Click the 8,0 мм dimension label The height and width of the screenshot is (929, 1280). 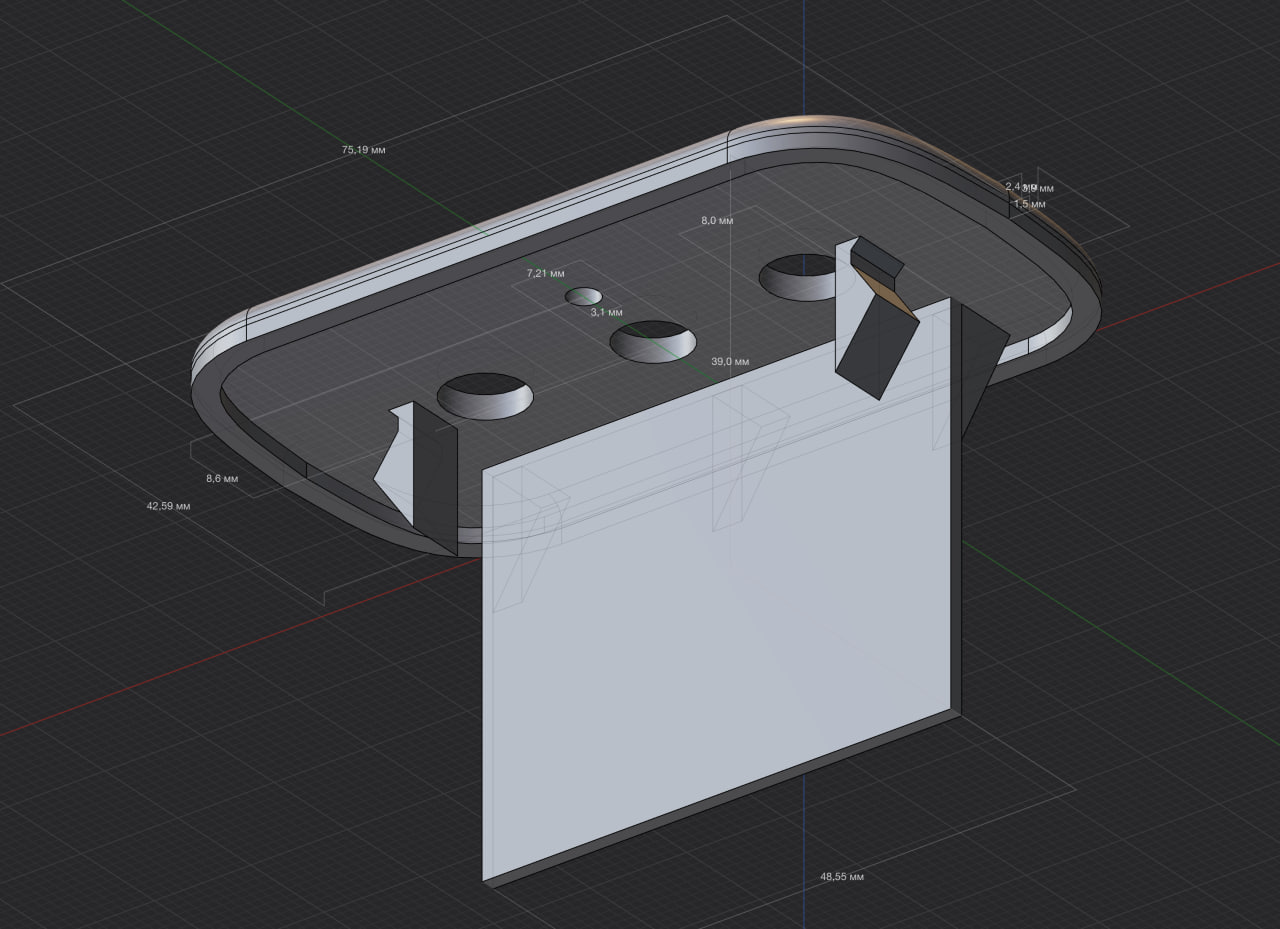click(717, 221)
